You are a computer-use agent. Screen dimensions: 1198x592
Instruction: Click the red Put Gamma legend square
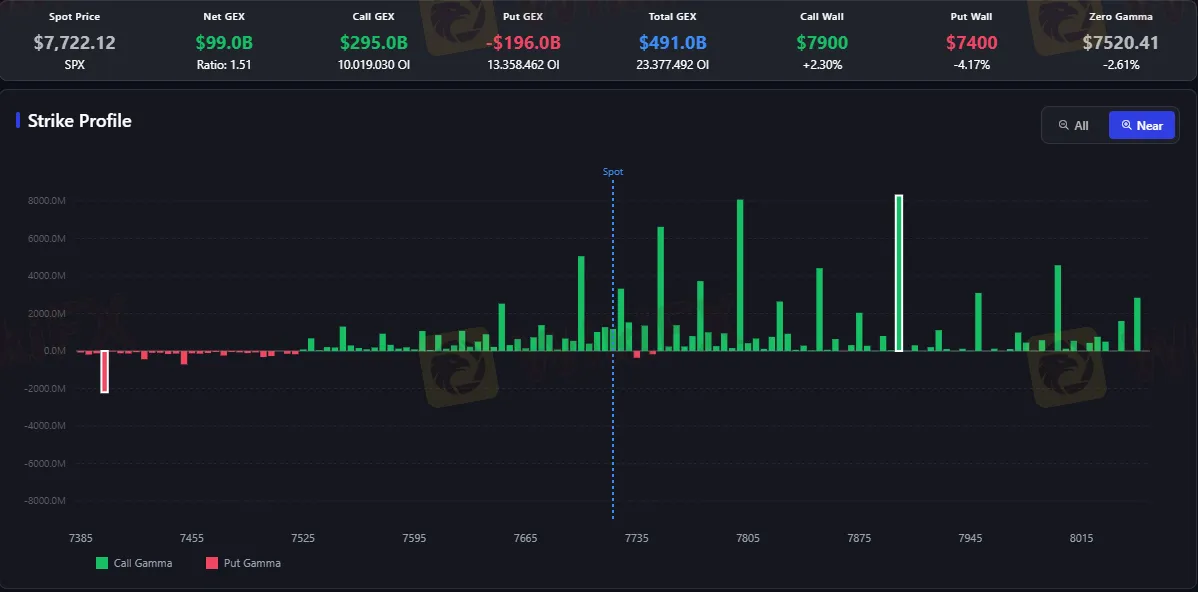point(212,563)
